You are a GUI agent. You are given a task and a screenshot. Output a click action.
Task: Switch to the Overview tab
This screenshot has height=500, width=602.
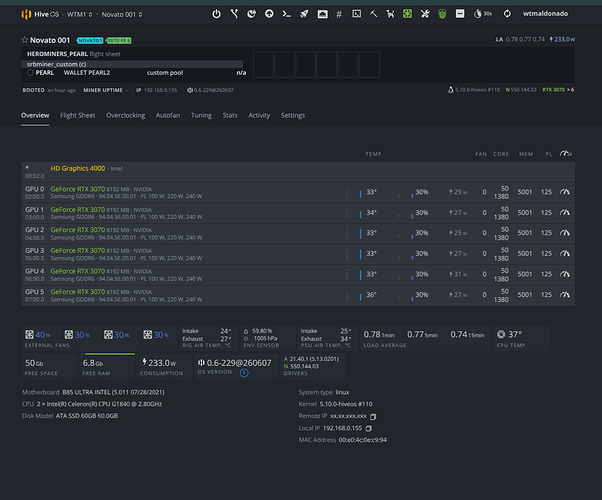pyautogui.click(x=35, y=116)
